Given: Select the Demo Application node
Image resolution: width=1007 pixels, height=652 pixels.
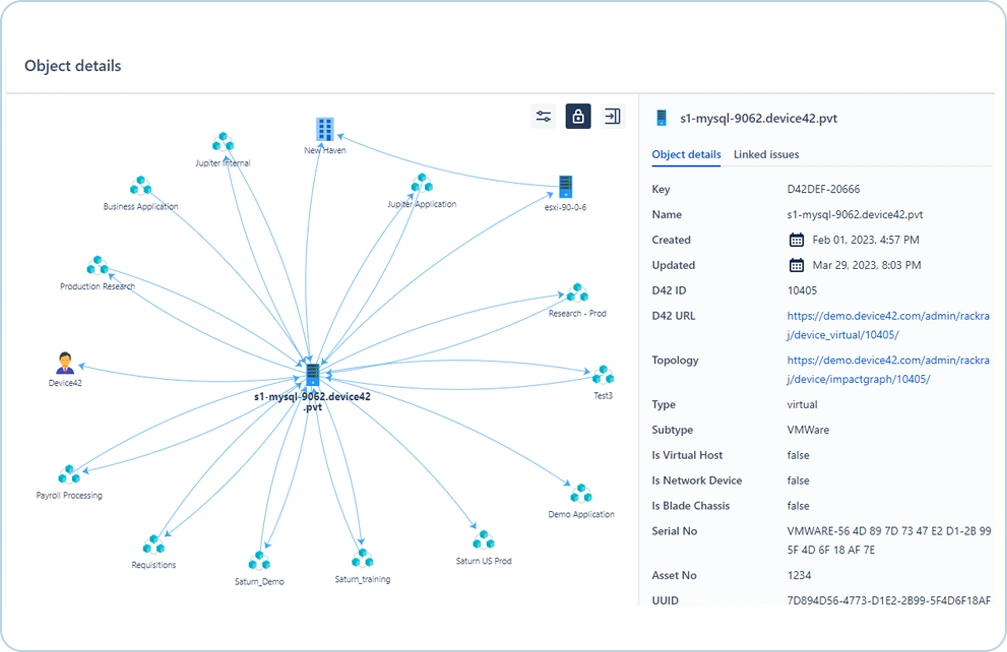Looking at the screenshot, I should pyautogui.click(x=581, y=493).
